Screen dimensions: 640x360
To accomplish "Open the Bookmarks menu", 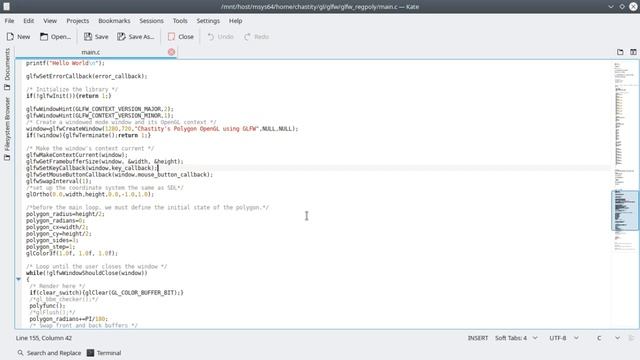I will [x=114, y=21].
